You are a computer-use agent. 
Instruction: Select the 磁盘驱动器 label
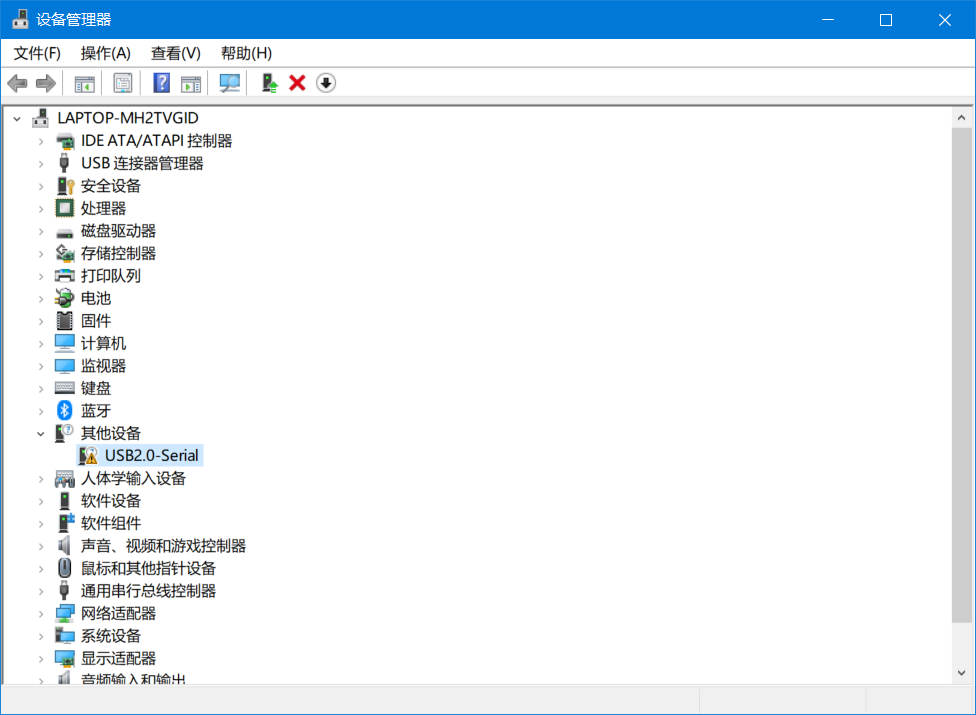click(118, 231)
